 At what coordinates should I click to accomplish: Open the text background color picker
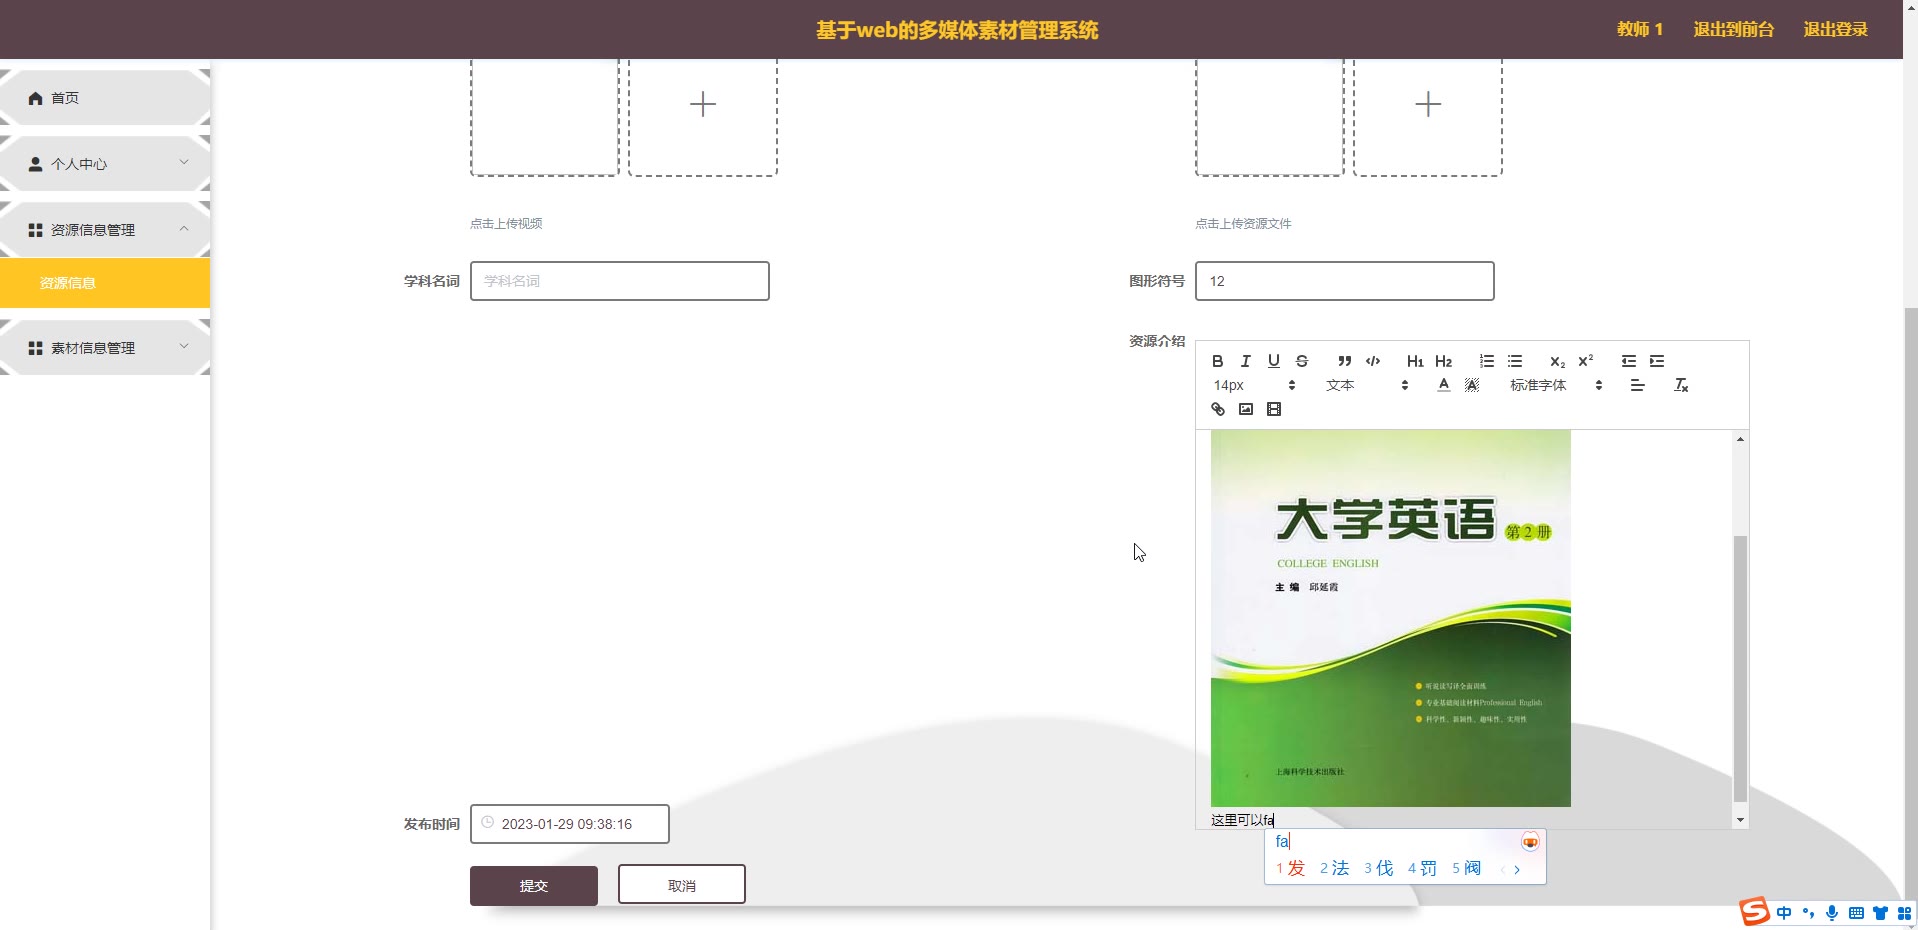[x=1472, y=385]
